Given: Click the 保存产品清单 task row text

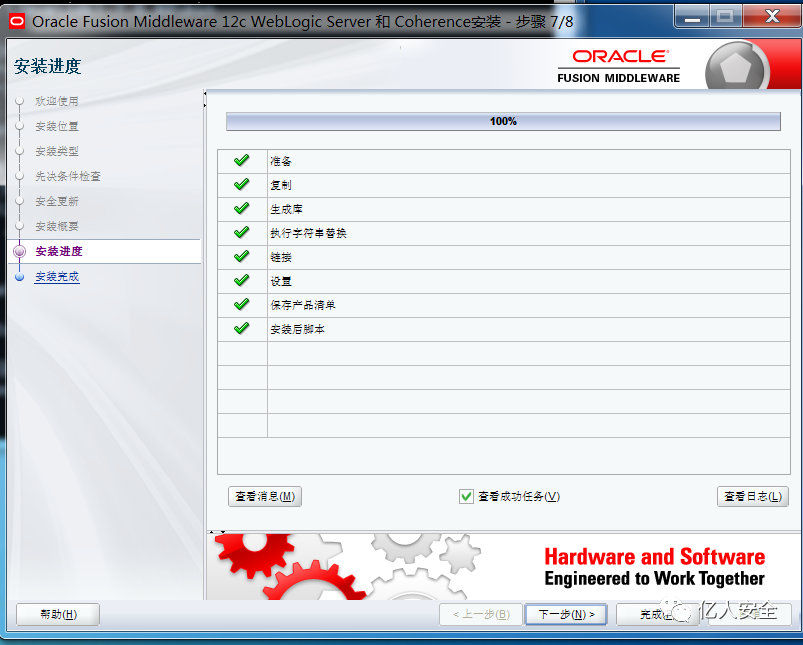Looking at the screenshot, I should coord(303,305).
